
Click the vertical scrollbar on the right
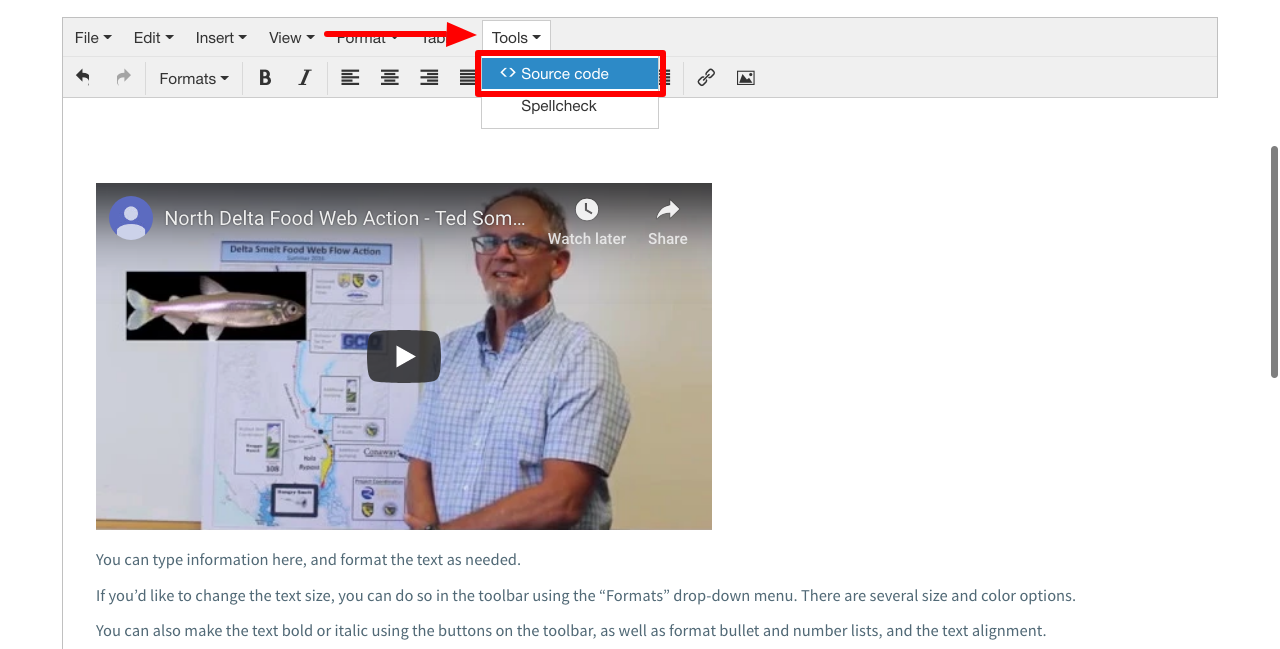click(1274, 262)
